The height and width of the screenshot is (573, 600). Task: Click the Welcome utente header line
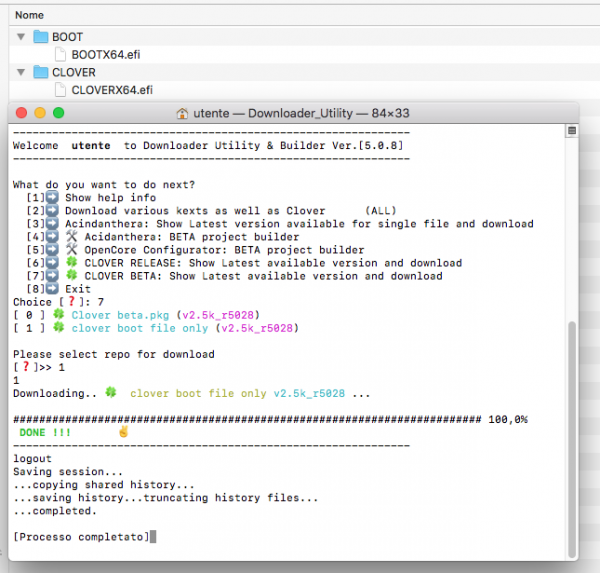[208, 146]
